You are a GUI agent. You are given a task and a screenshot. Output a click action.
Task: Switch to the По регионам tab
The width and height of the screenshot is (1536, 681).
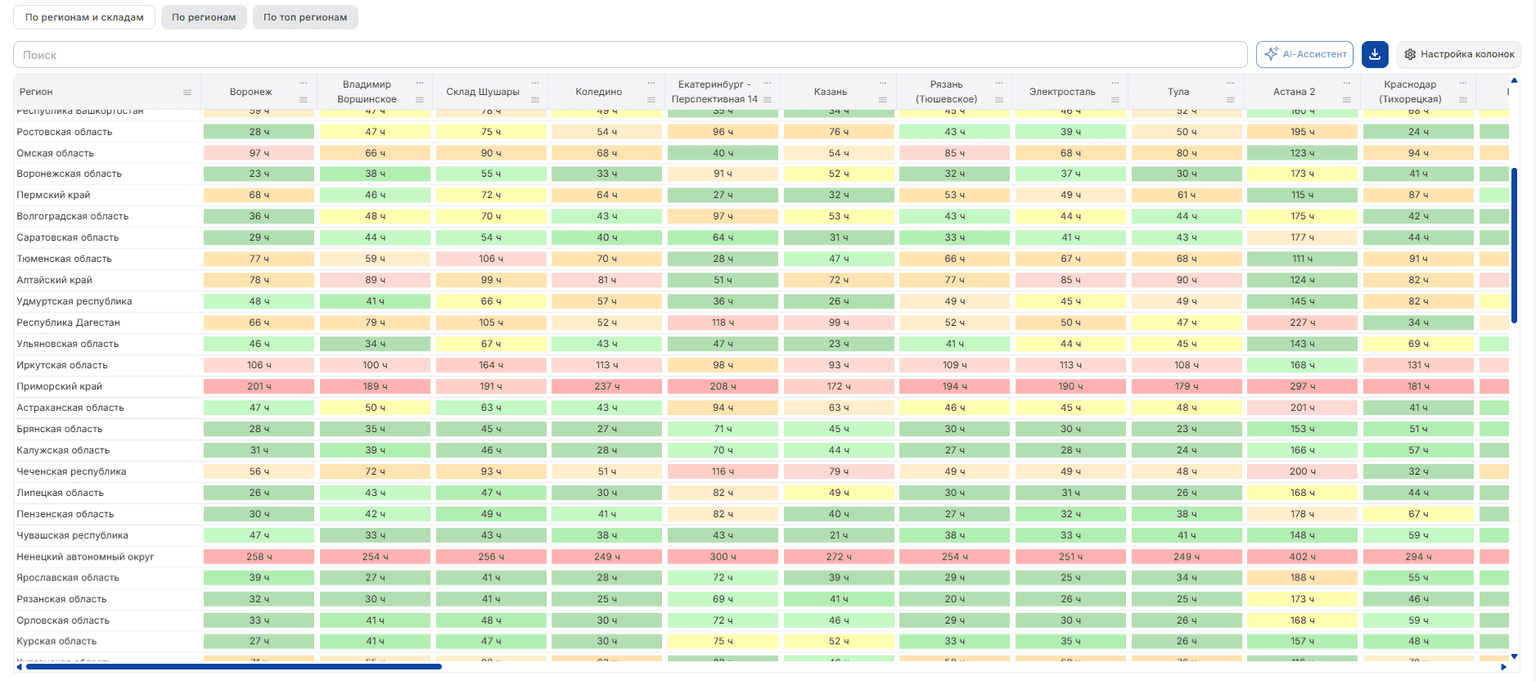tap(204, 17)
